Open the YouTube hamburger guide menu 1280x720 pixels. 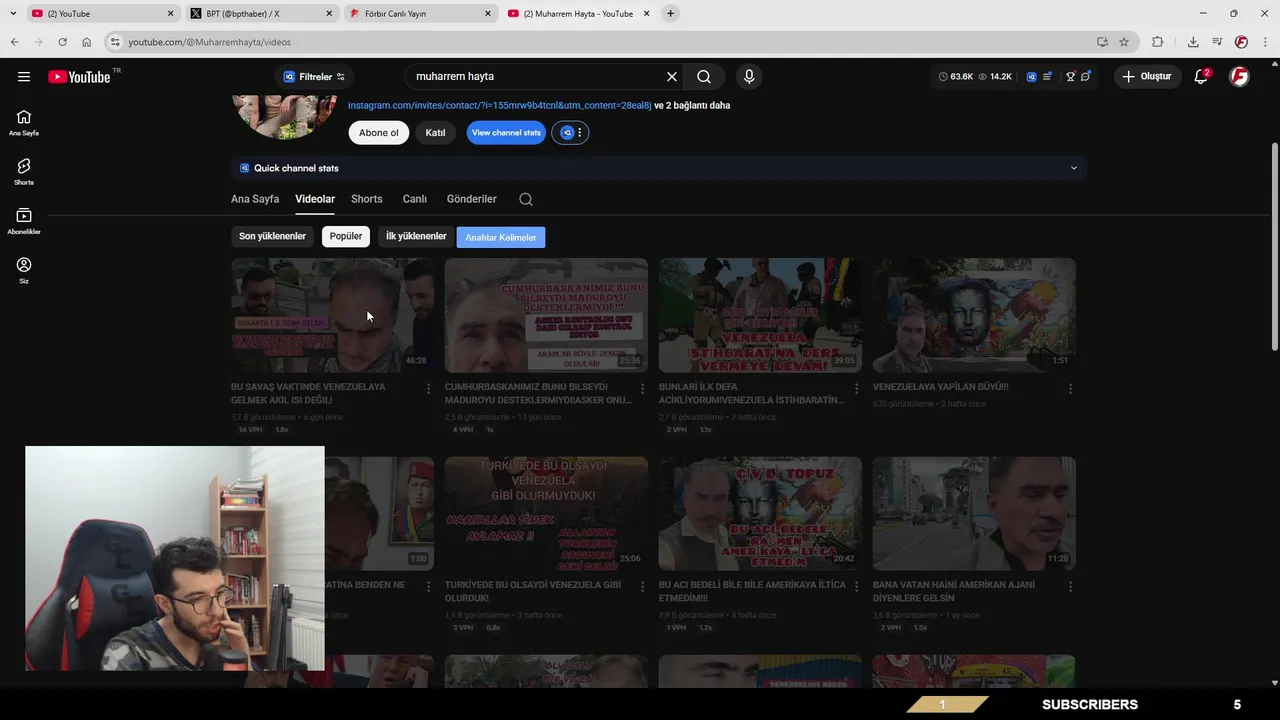pos(24,77)
